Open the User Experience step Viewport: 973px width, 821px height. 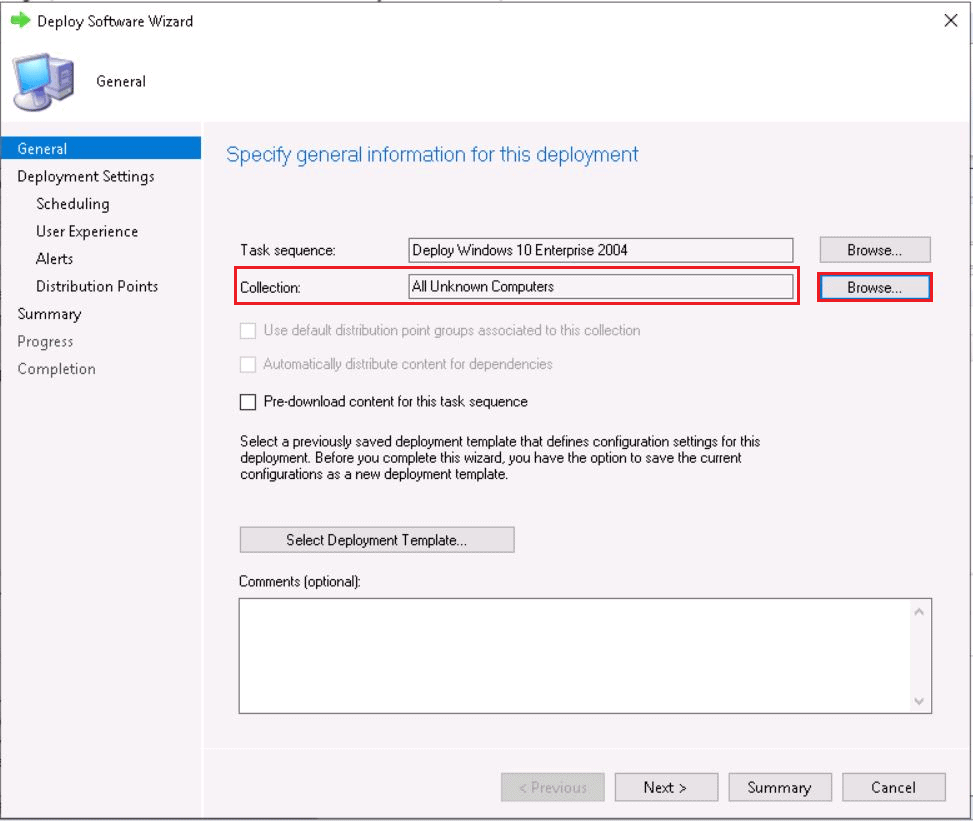pyautogui.click(x=87, y=232)
